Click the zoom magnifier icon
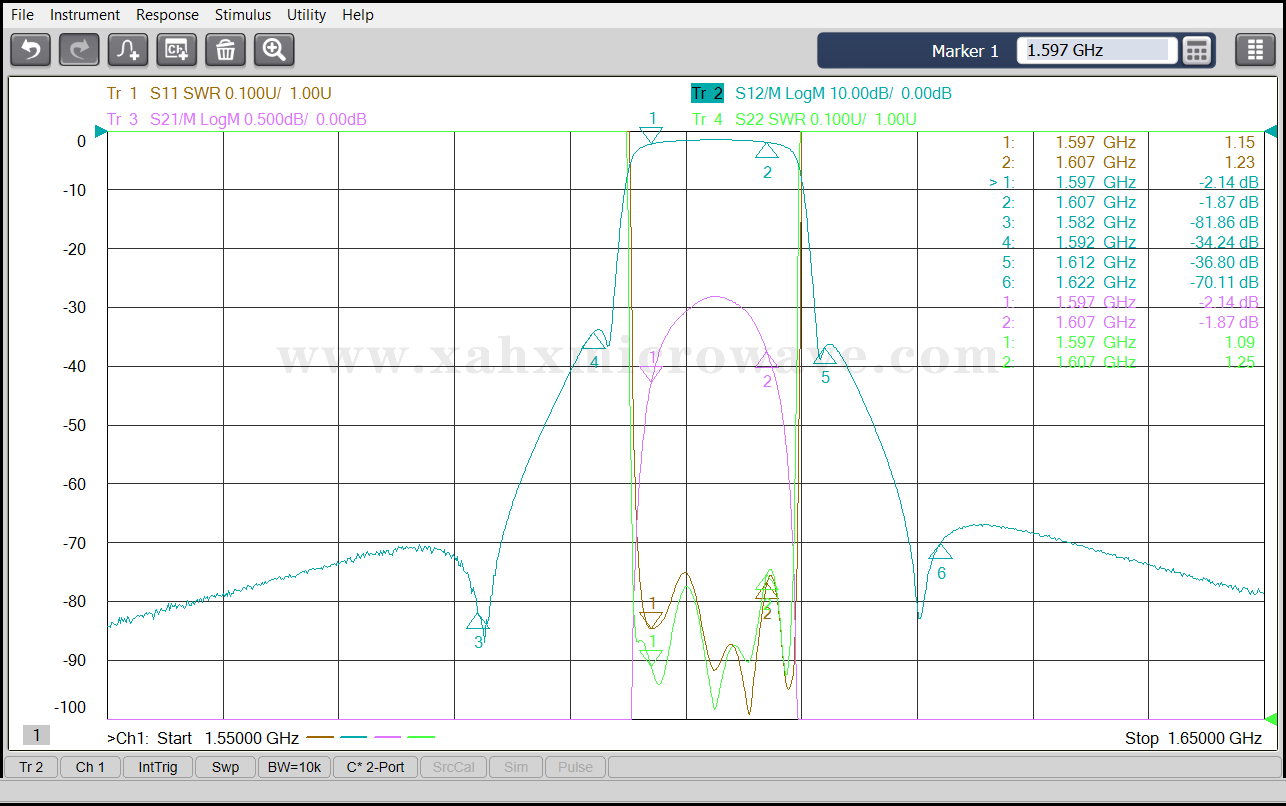Screen dimensions: 1286x806 [274, 49]
